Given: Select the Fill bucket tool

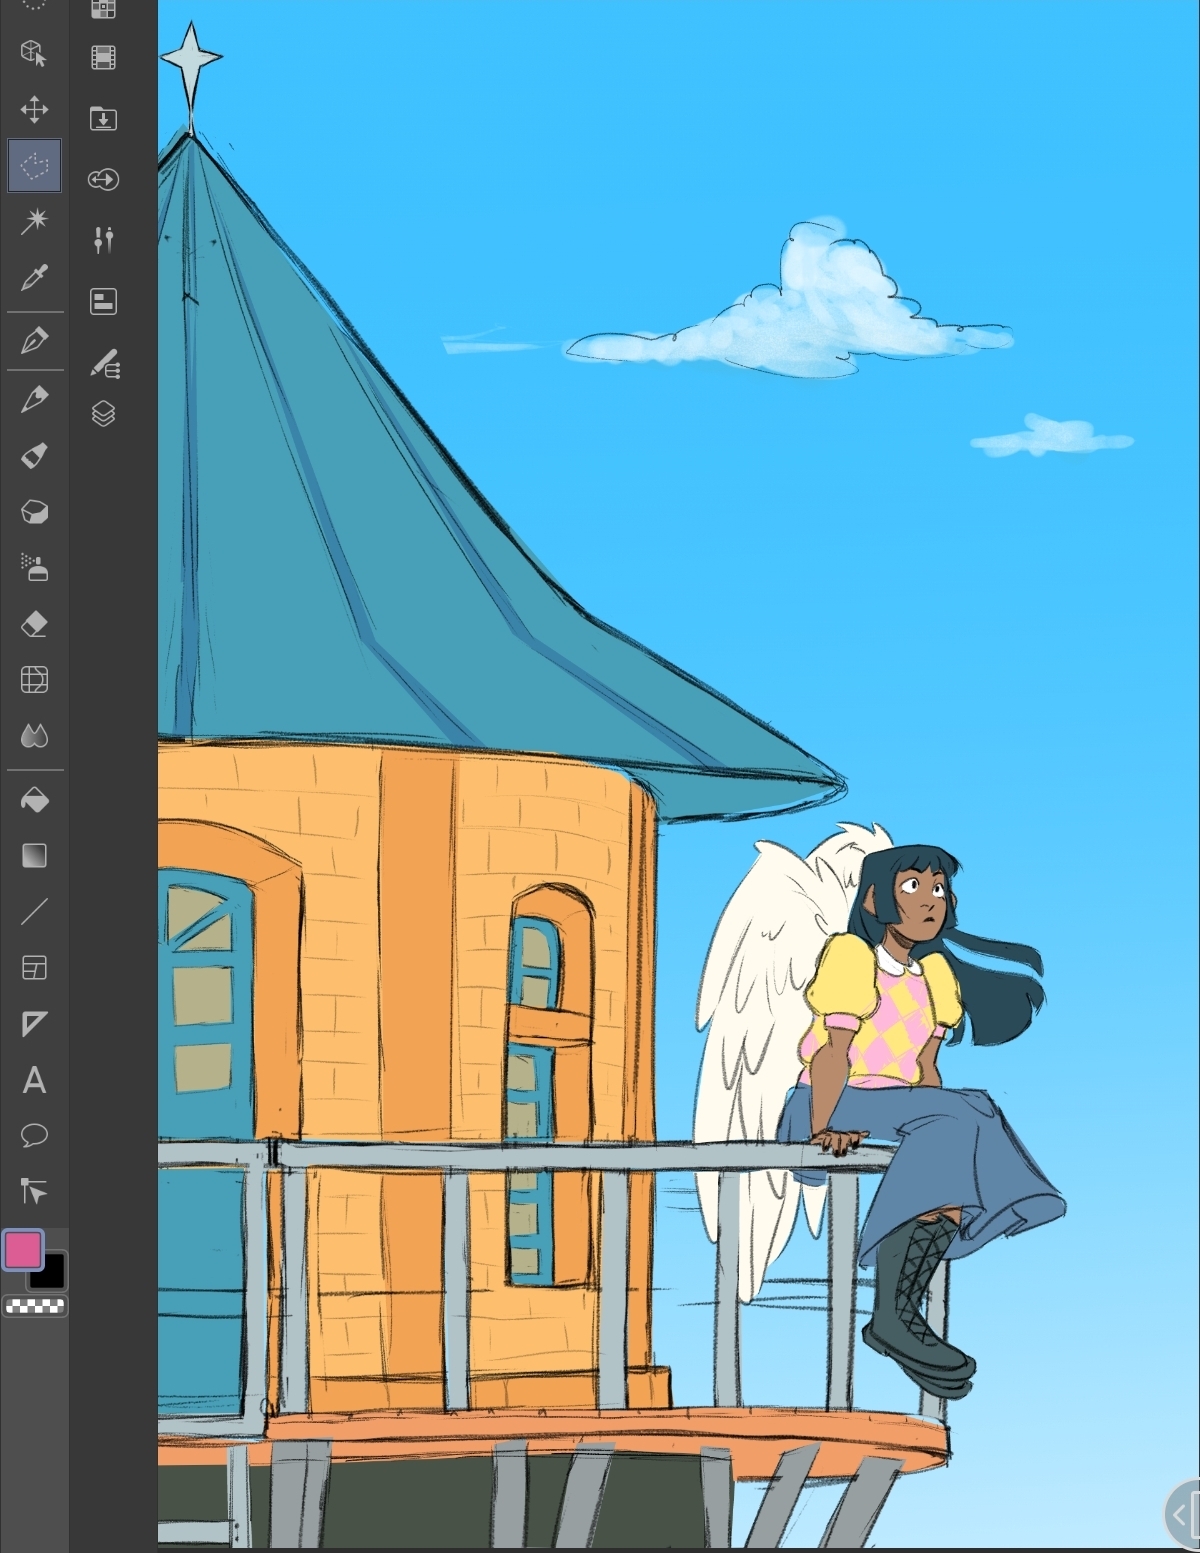Looking at the screenshot, I should (34, 800).
